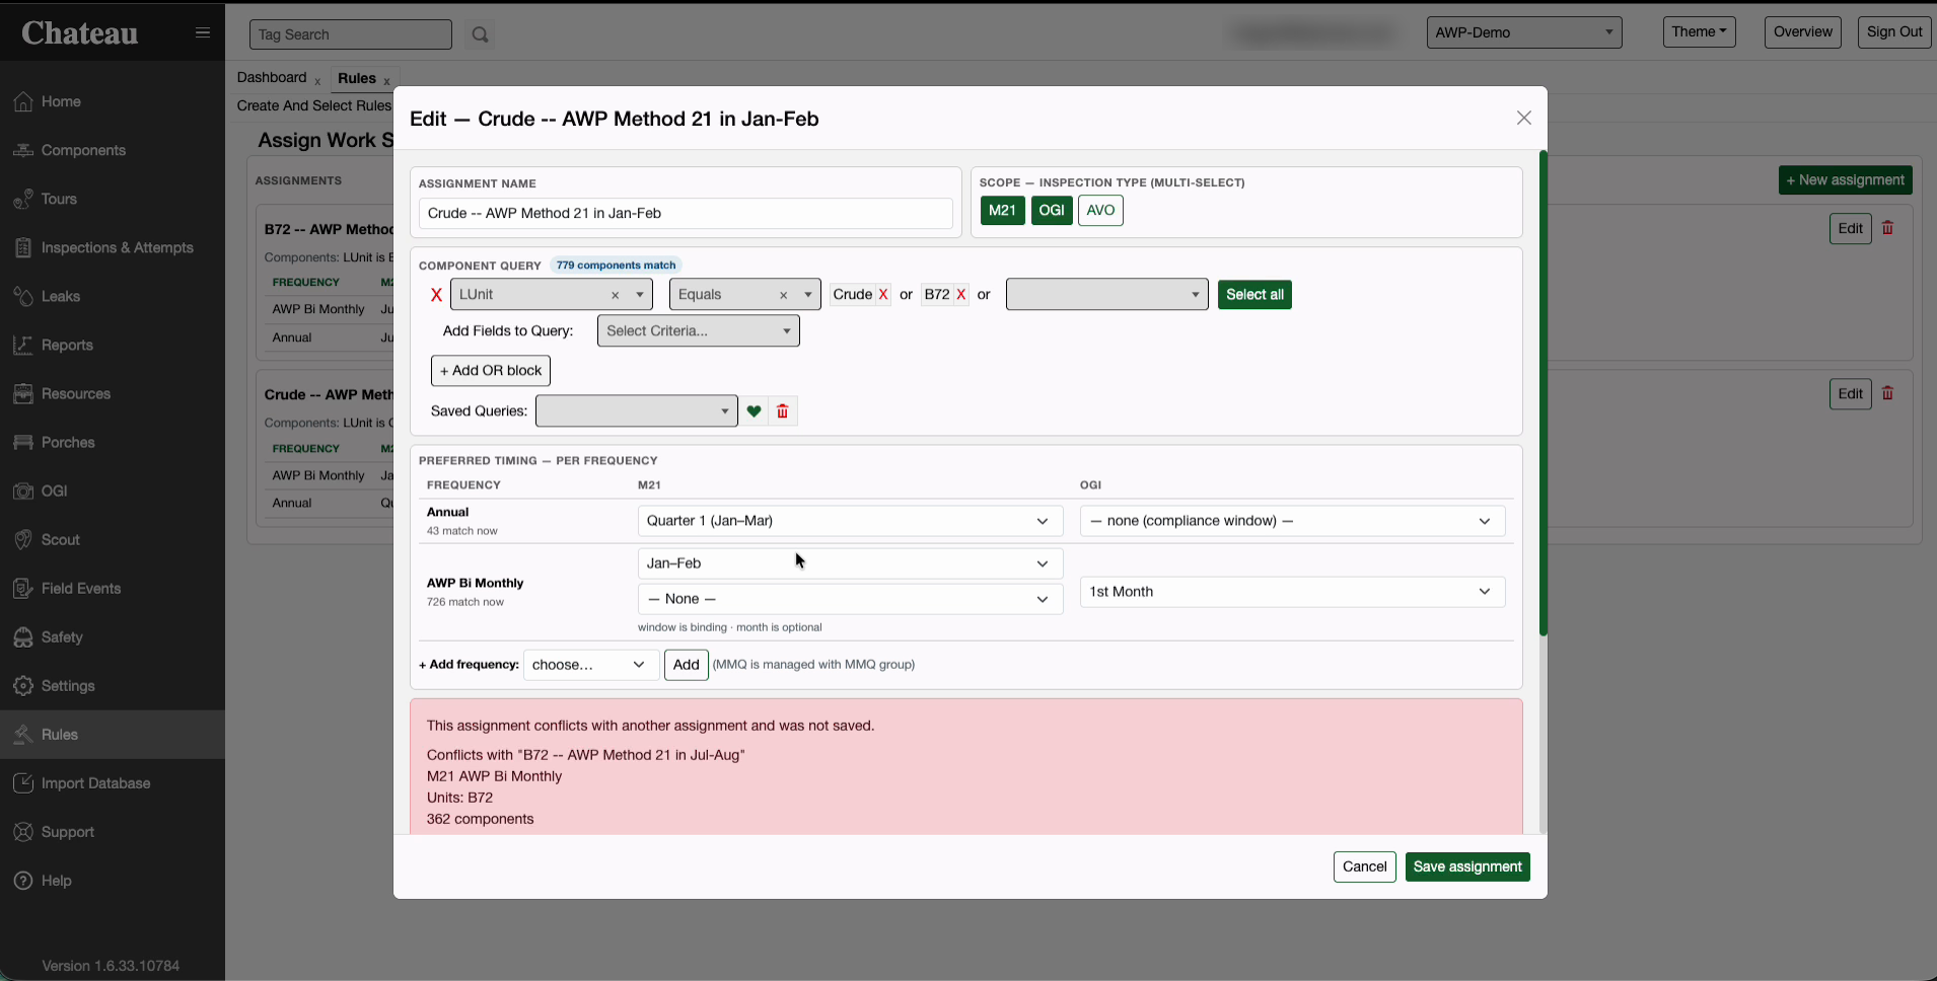
Task: Open the OGI camera section
Action: pyautogui.click(x=54, y=491)
